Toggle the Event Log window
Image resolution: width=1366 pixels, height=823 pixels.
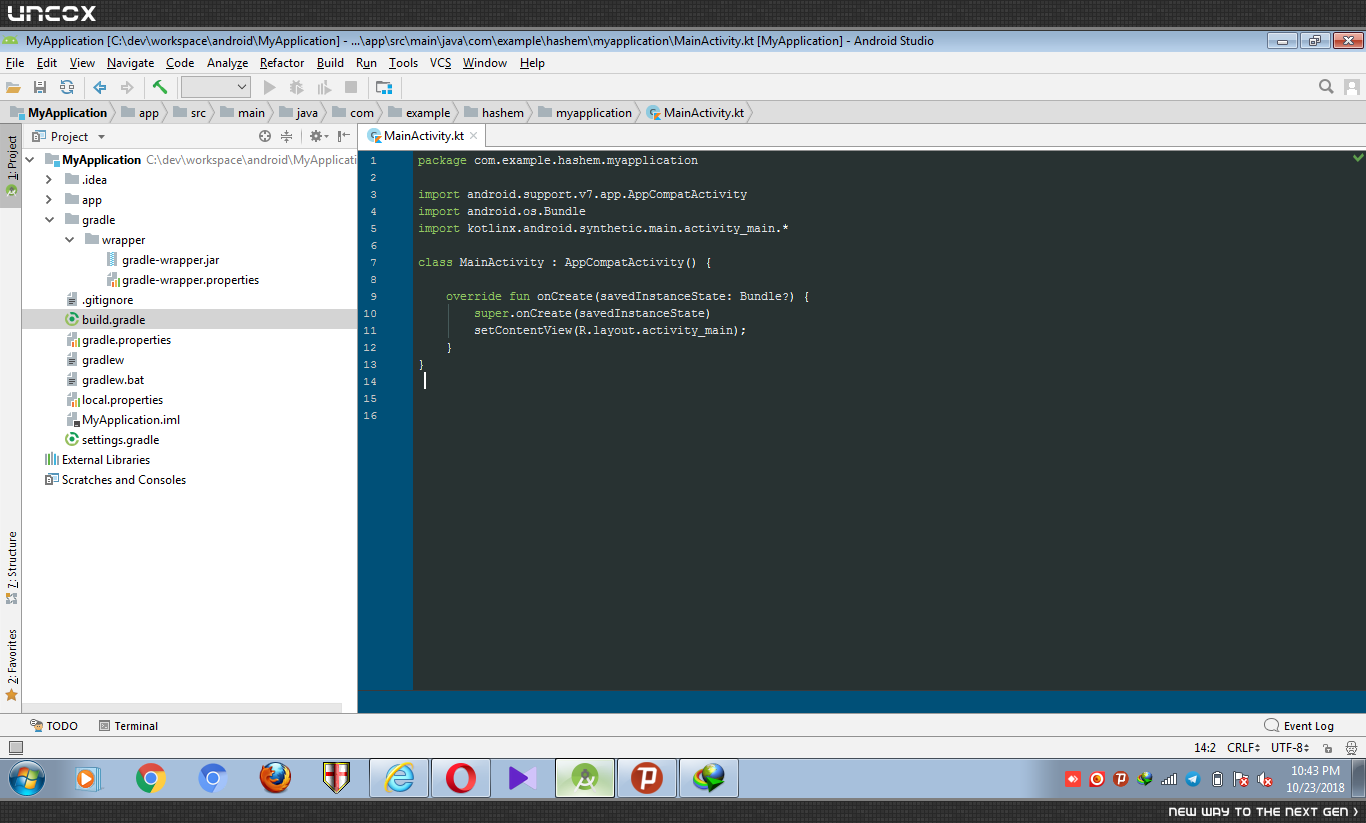click(1299, 726)
